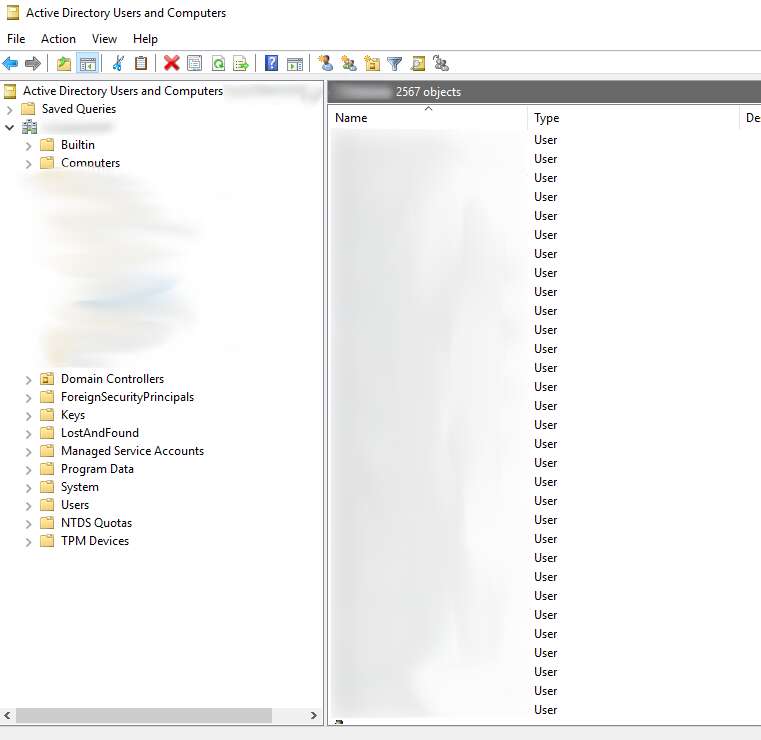Select the TPM Devices tree item
The height and width of the screenshot is (740, 761).
click(x=95, y=540)
